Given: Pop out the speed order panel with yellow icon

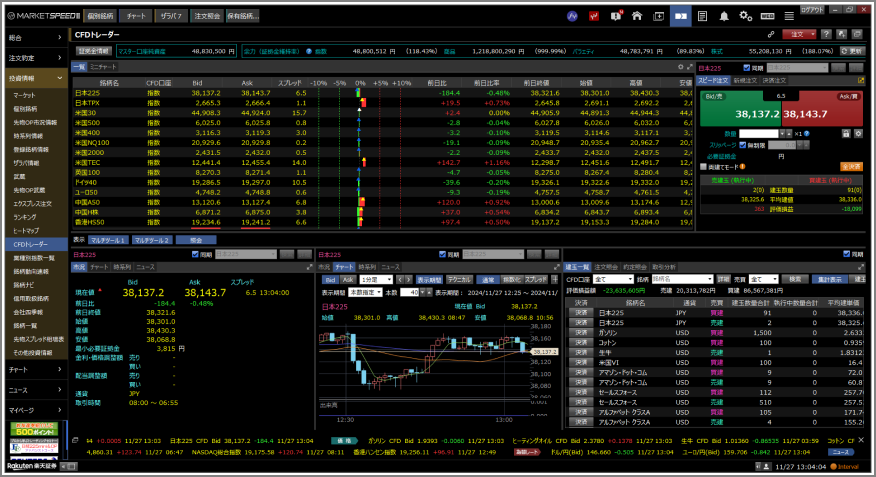Looking at the screenshot, I should pos(861,80).
